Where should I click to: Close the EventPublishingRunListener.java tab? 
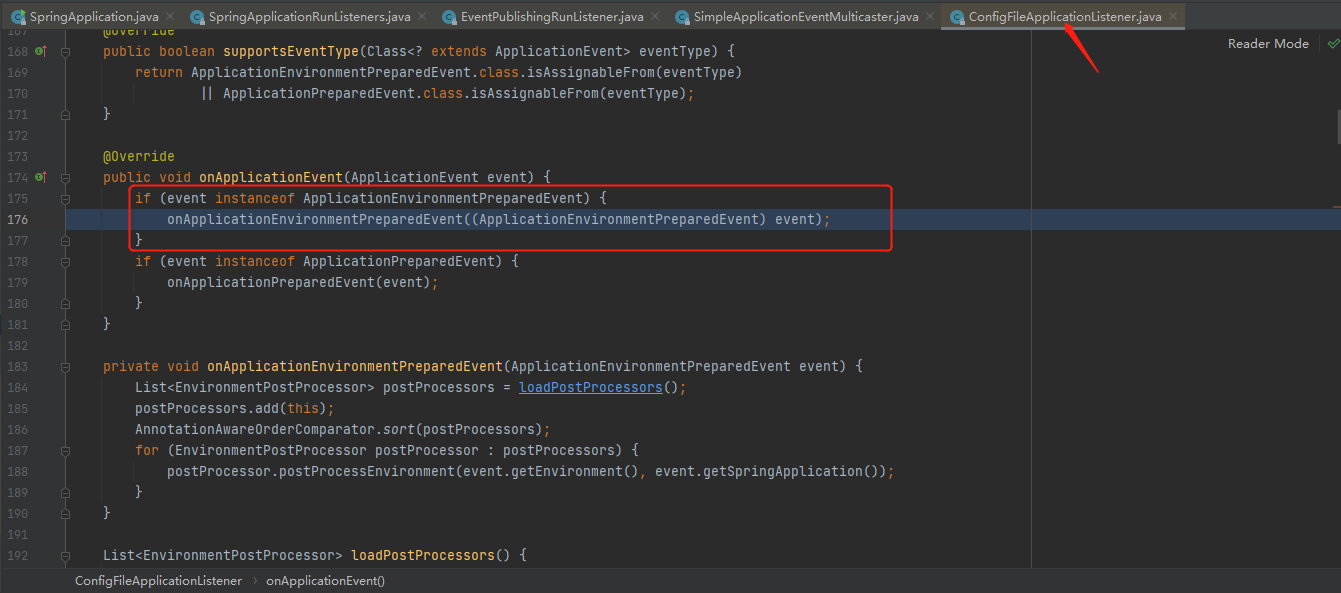click(x=655, y=17)
